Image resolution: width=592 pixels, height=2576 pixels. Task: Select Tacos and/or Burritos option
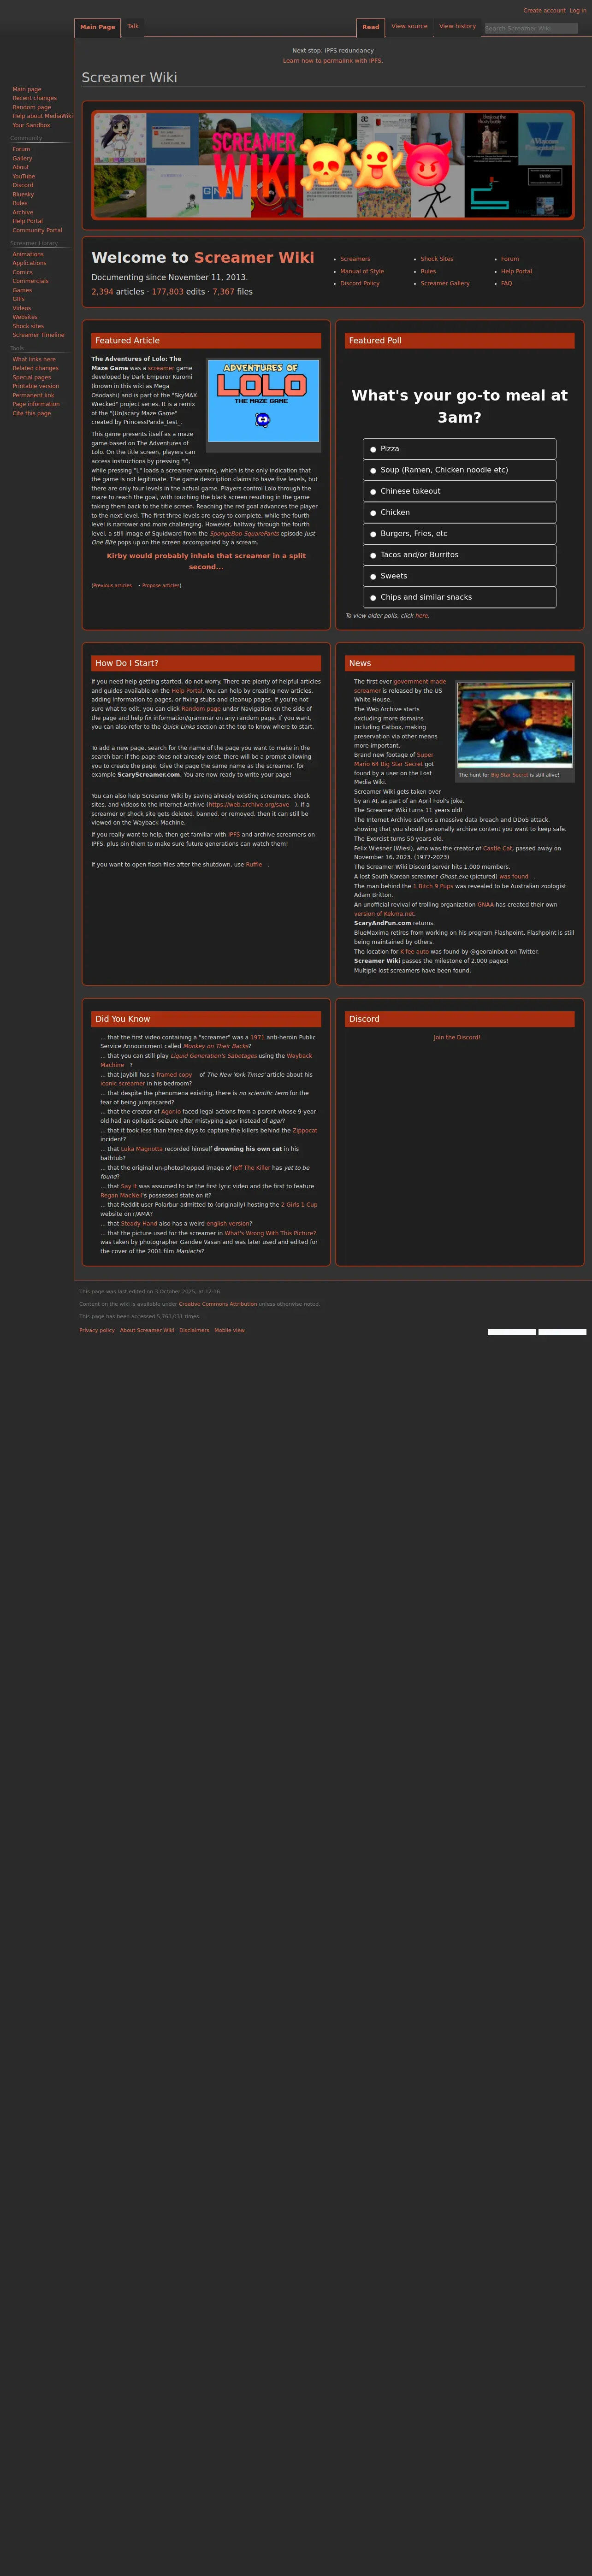459,554
